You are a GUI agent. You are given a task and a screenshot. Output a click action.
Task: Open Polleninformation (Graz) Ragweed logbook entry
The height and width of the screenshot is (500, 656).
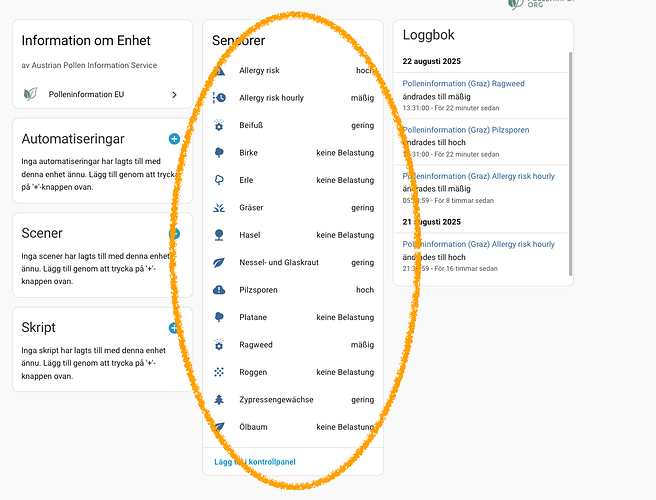(464, 84)
